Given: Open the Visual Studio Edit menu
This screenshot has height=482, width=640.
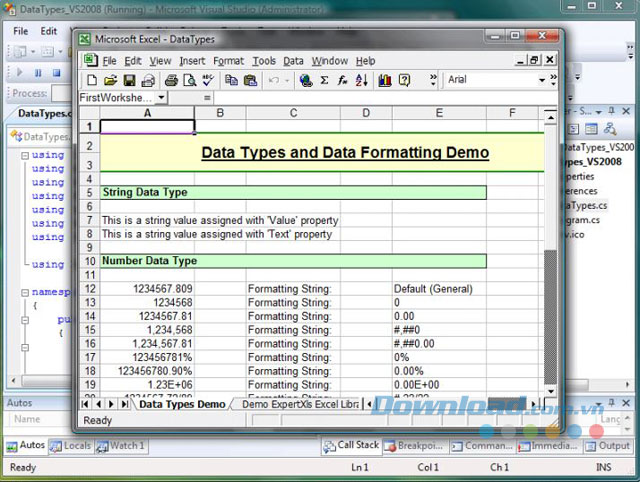Looking at the screenshot, I should click(49, 31).
